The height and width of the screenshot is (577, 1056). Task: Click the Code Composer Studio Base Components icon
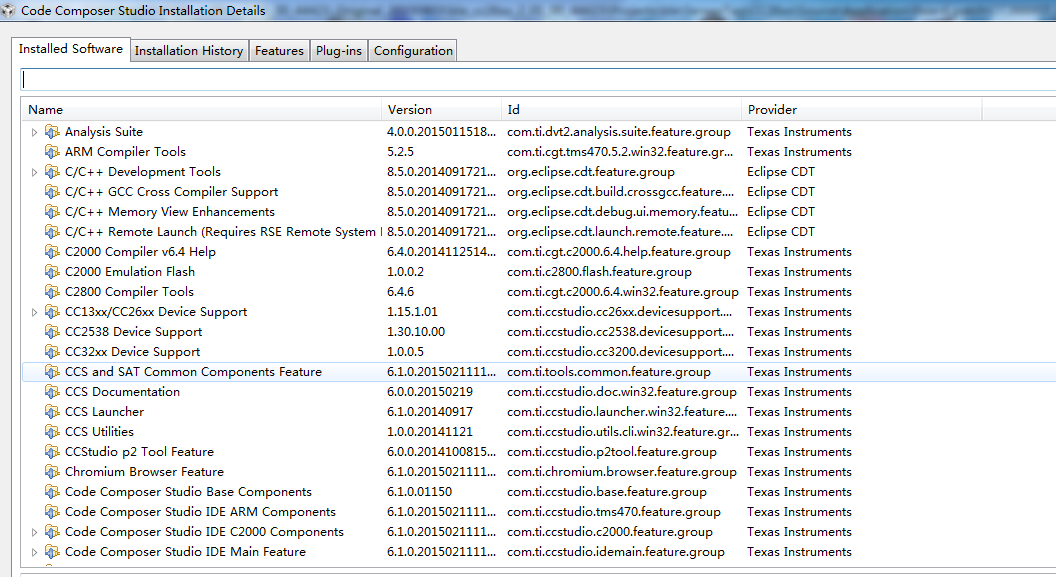coord(53,491)
